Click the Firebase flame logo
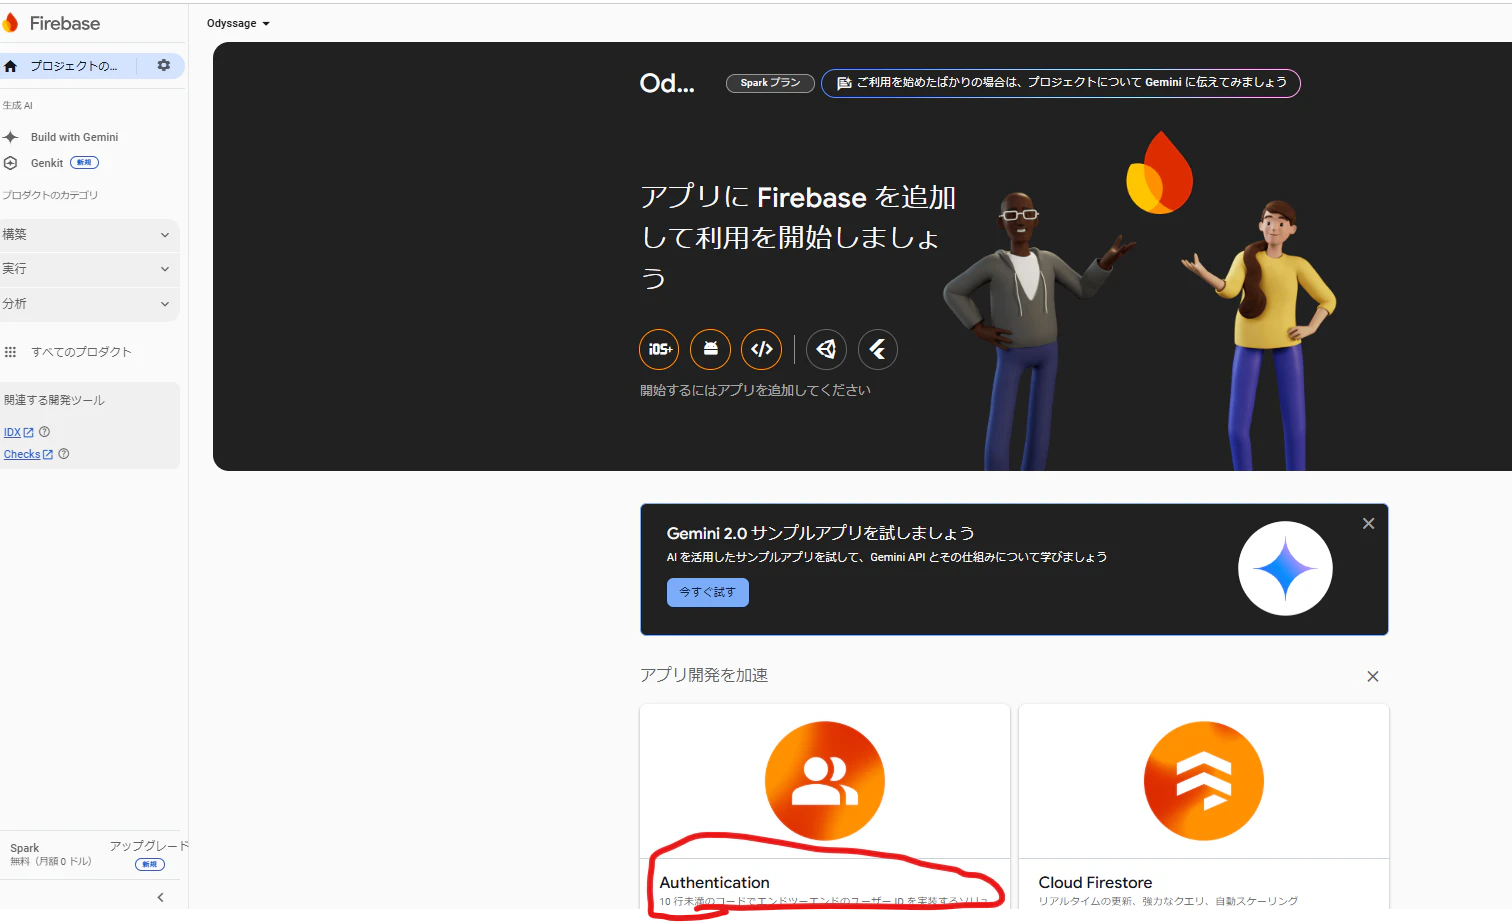Screen dimensions: 1512x922 click(x=10, y=22)
